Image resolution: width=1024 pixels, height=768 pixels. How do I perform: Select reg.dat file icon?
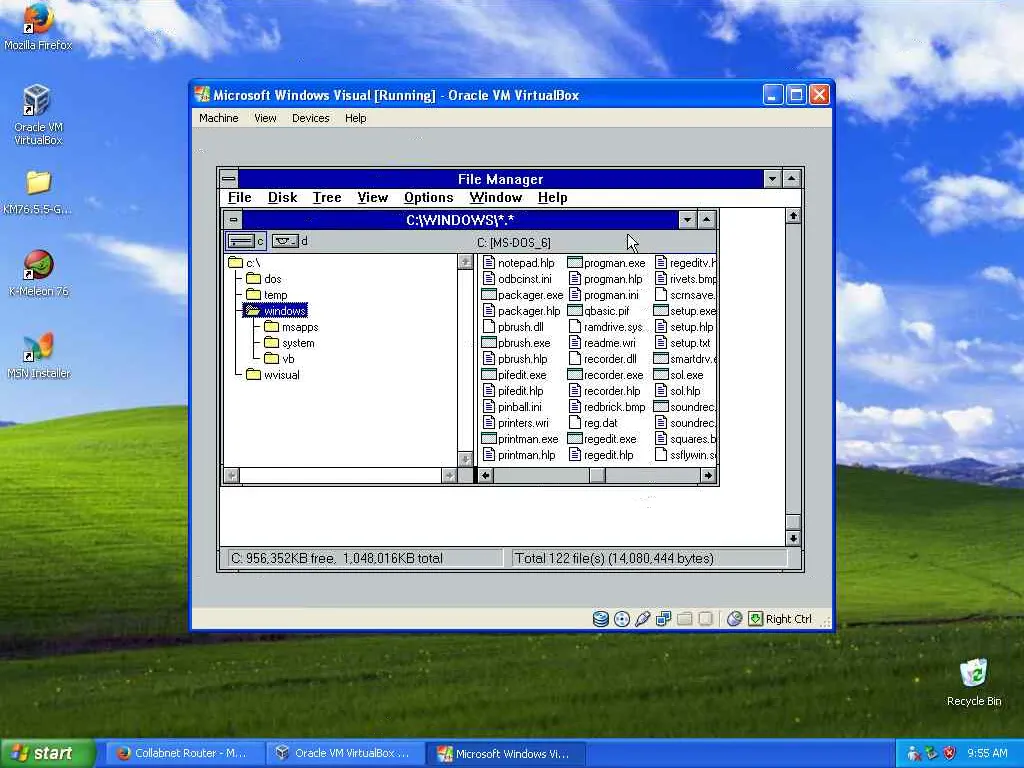click(575, 423)
